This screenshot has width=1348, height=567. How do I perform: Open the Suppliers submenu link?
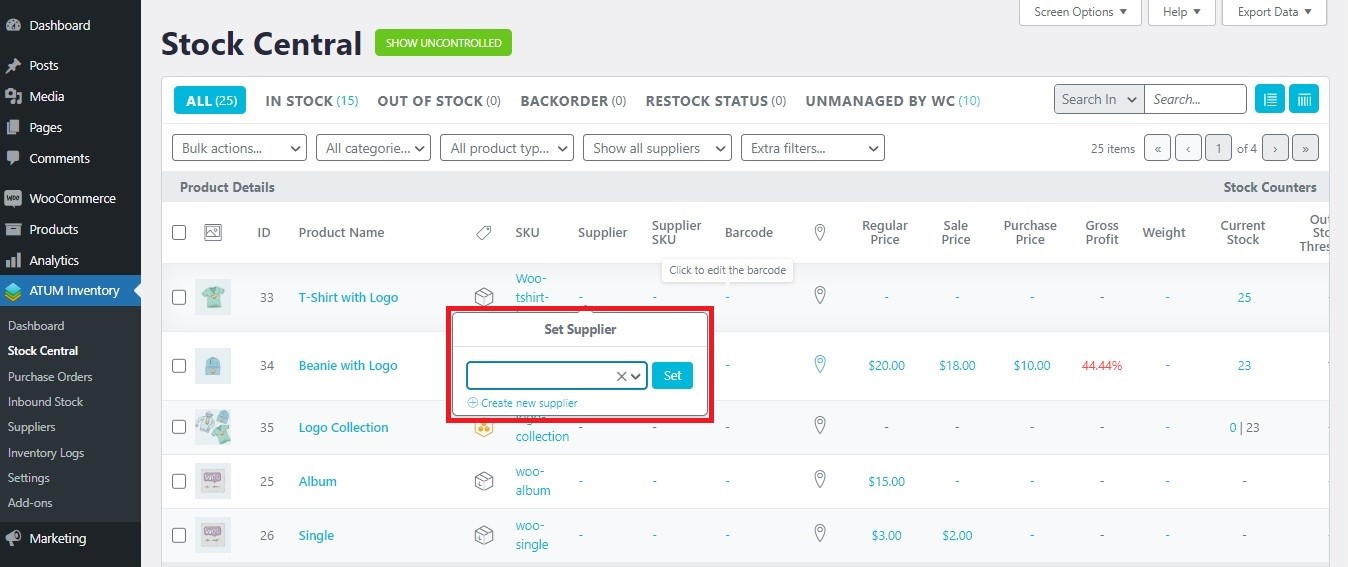click(32, 427)
